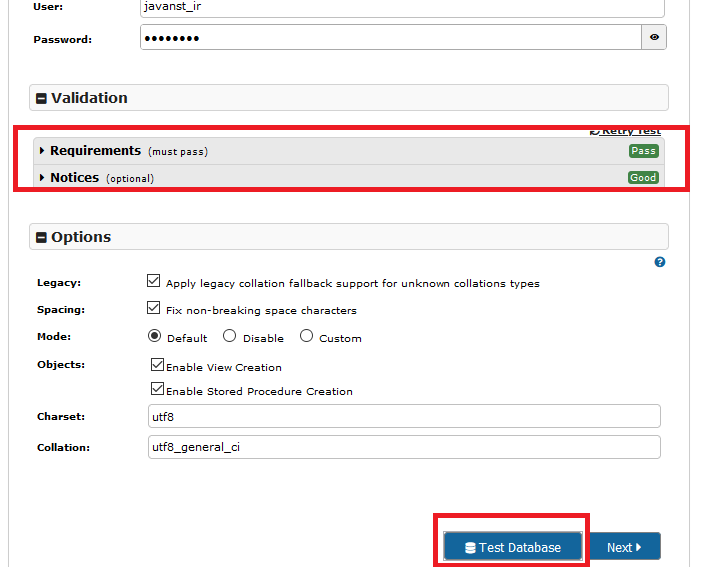Toggle password visibility eye icon

(x=654, y=38)
